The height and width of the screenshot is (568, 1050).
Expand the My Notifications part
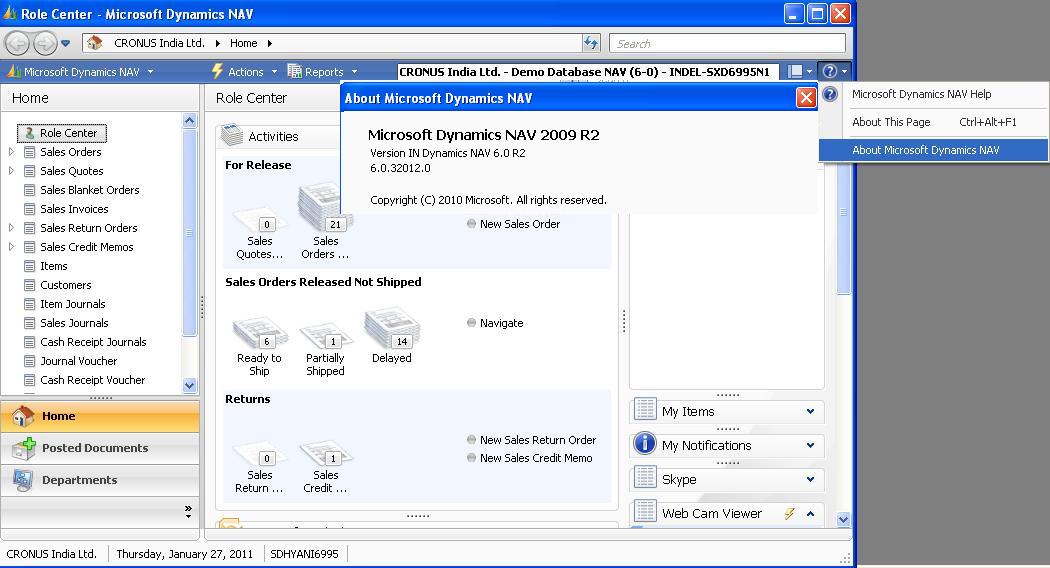pos(810,445)
